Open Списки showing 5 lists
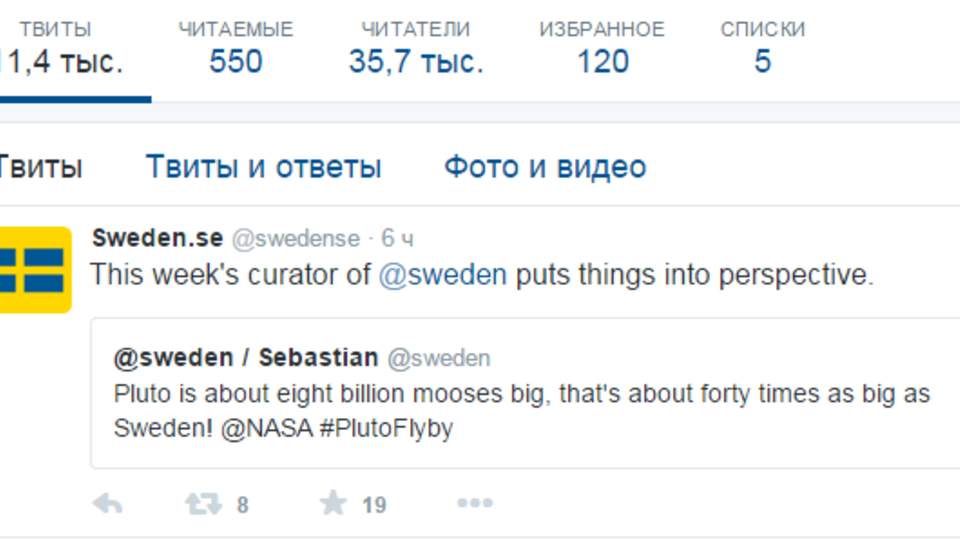The image size is (960, 540). [x=762, y=48]
